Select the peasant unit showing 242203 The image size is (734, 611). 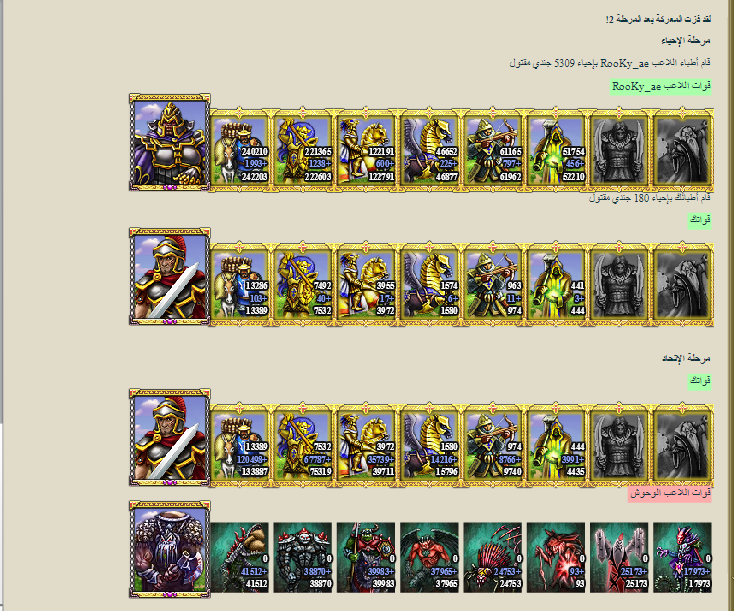[x=240, y=151]
